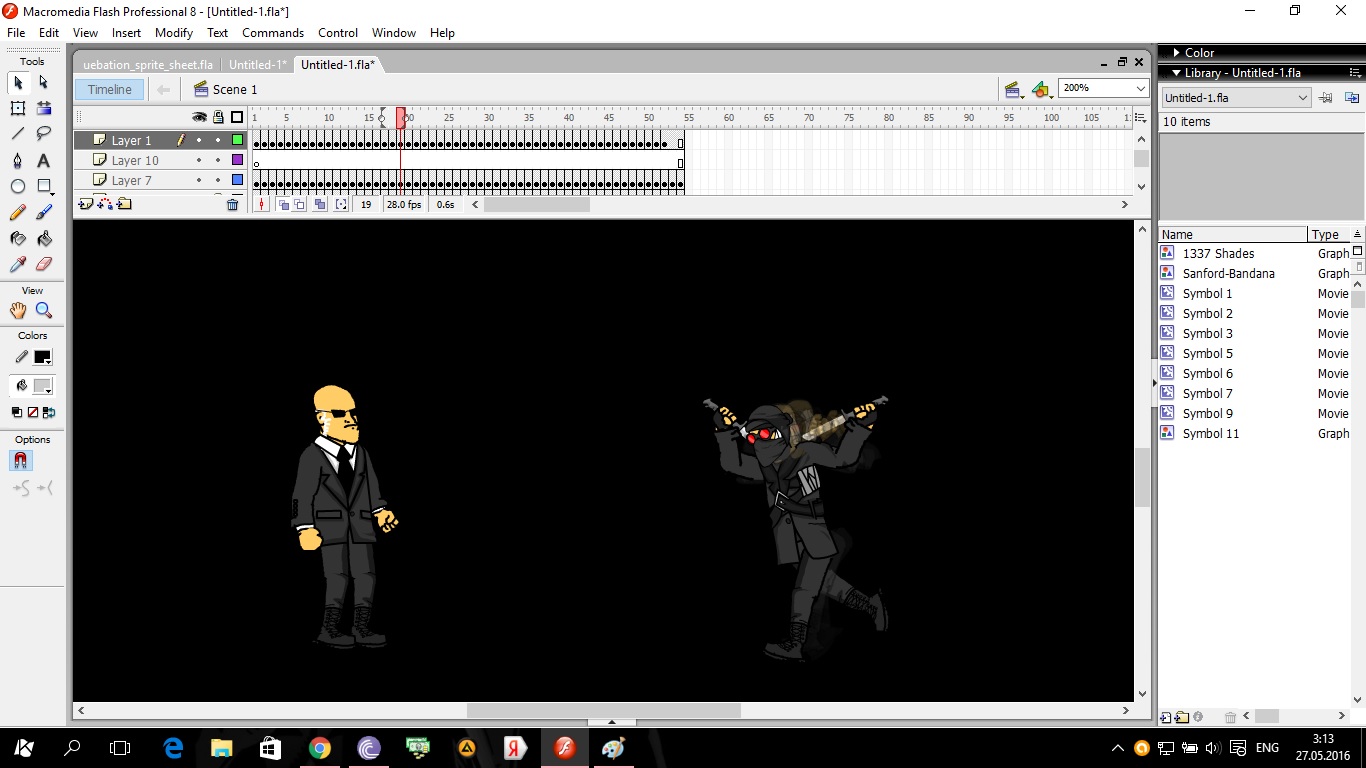Open the Edit Symbols dropdown
Screen dimensions: 1366x768
tap(1041, 89)
